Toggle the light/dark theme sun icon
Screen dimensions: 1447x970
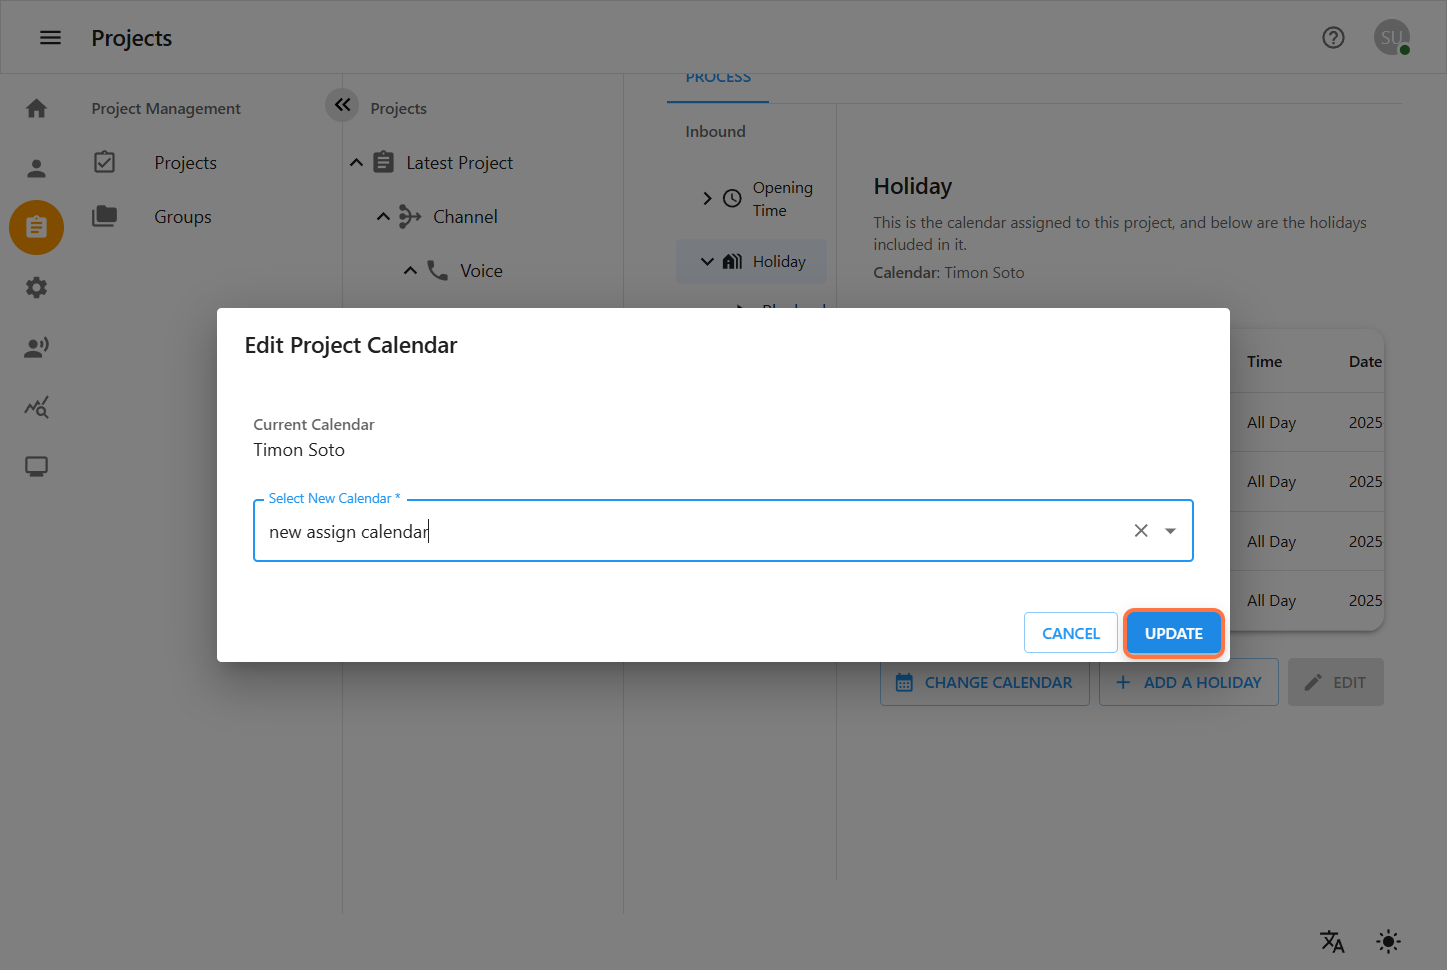pos(1388,941)
